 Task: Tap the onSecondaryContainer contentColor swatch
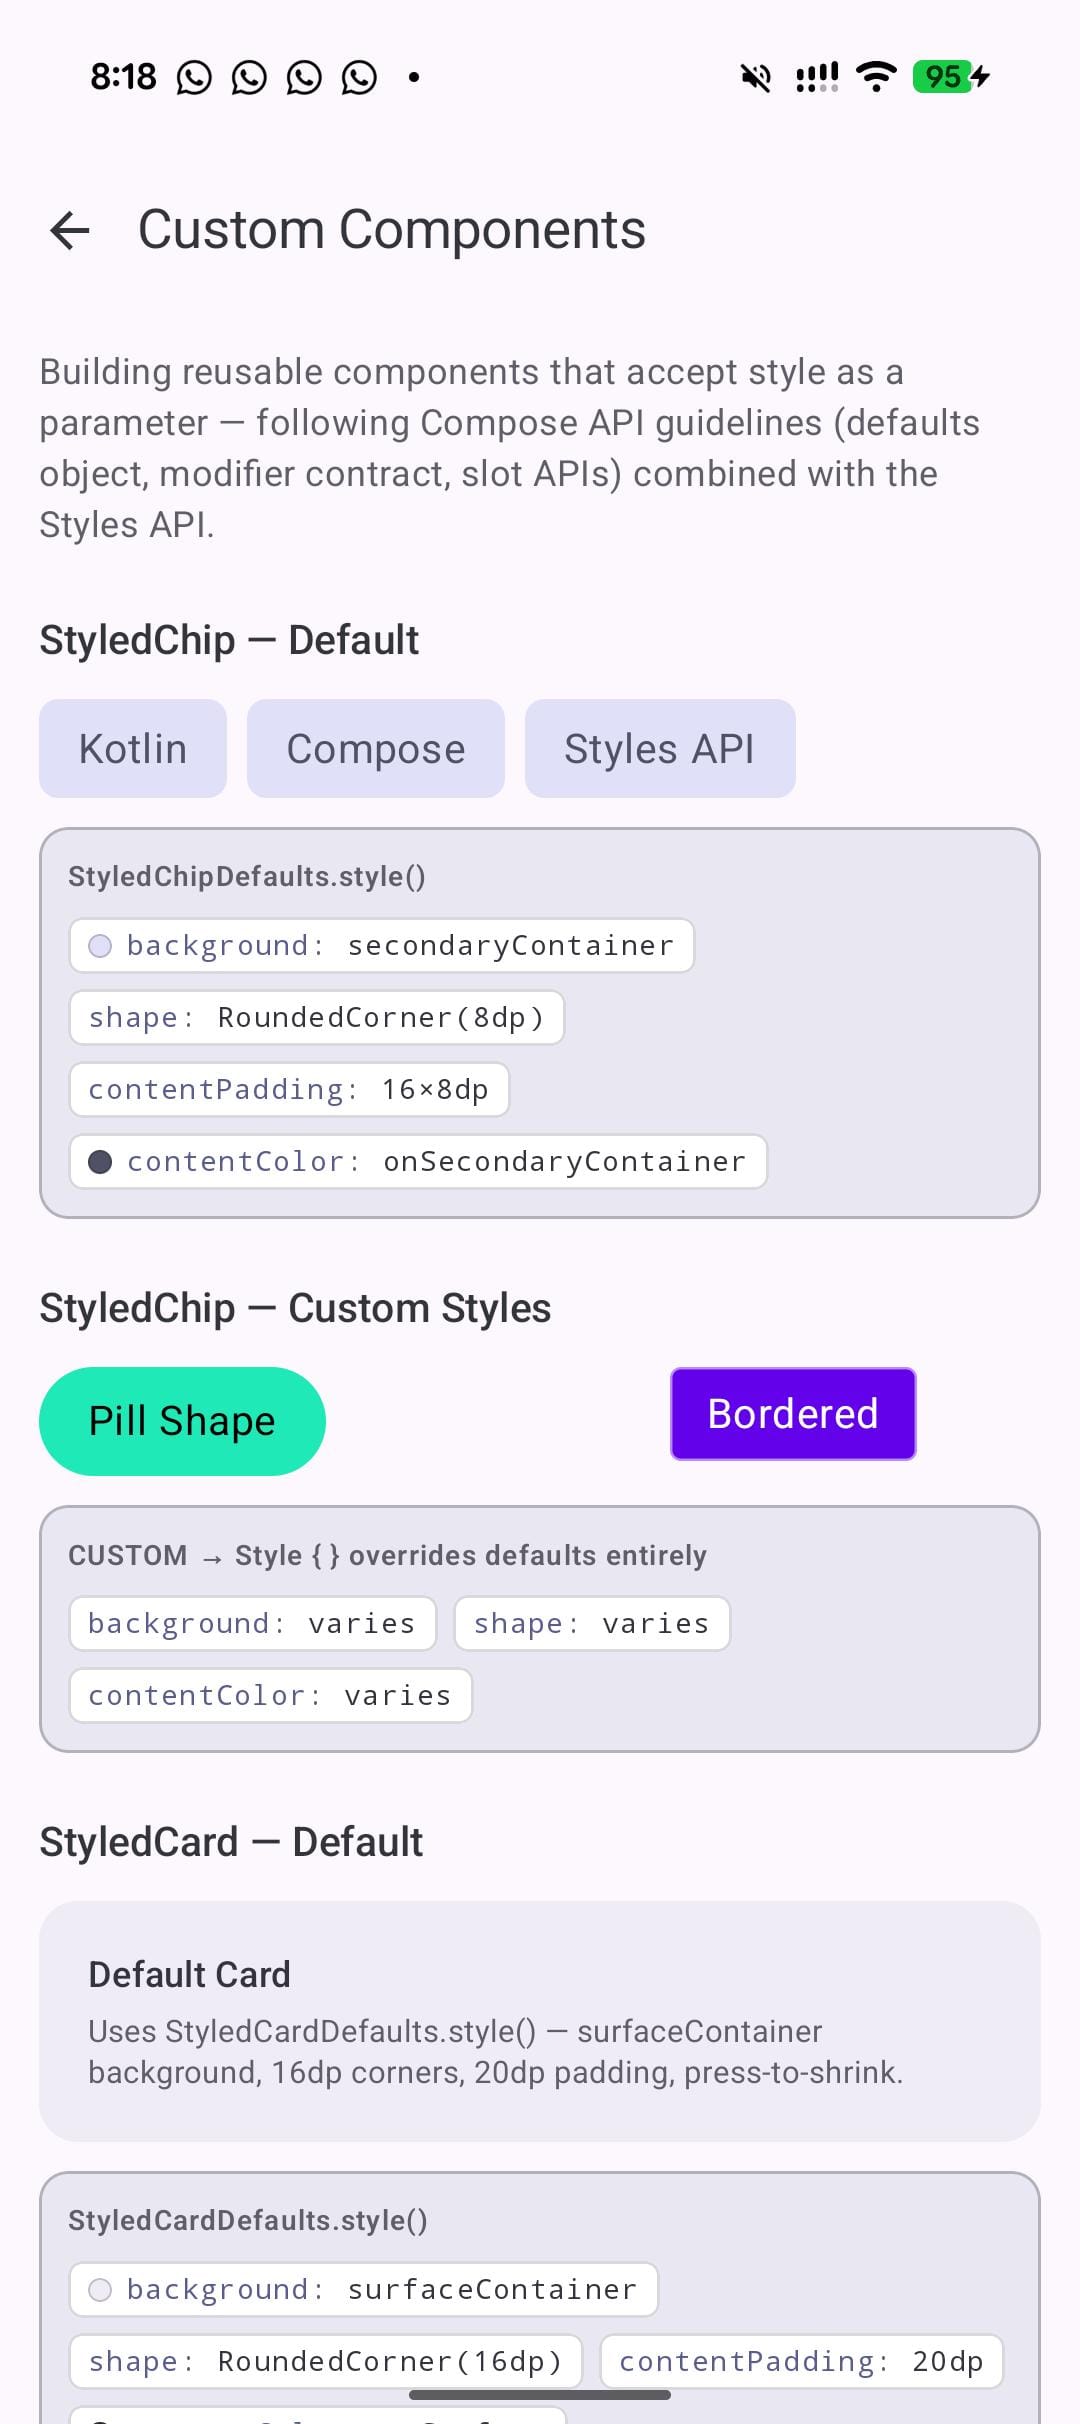pyautogui.click(x=100, y=1162)
